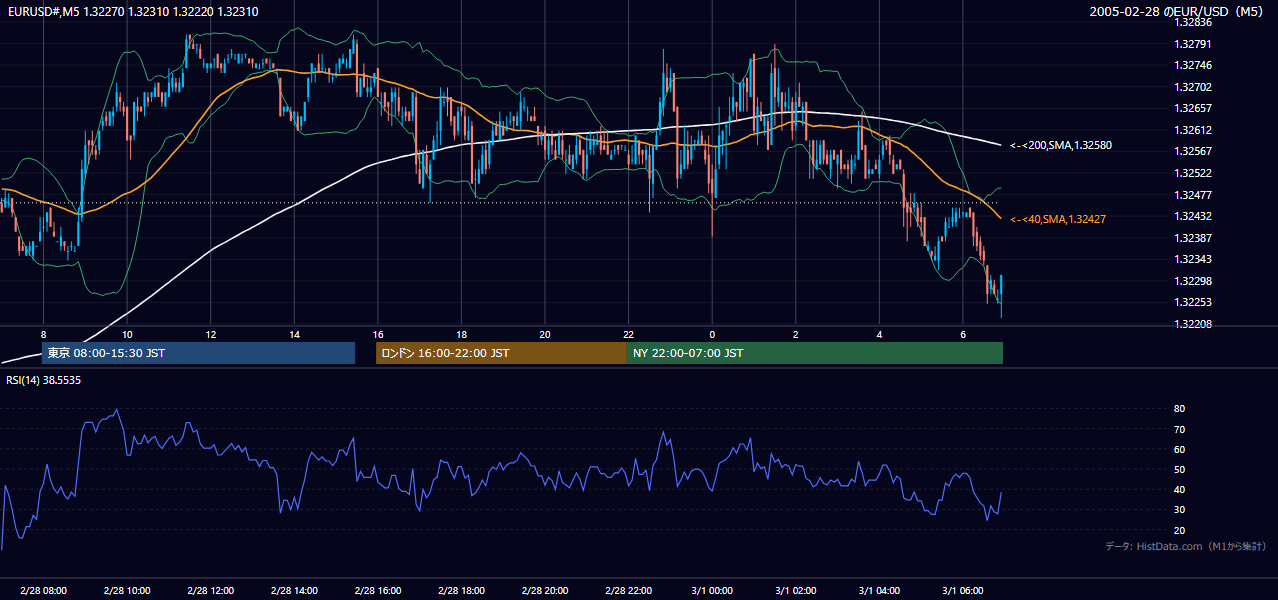Select the 200 SMA label showing 1.32580

click(x=1060, y=145)
